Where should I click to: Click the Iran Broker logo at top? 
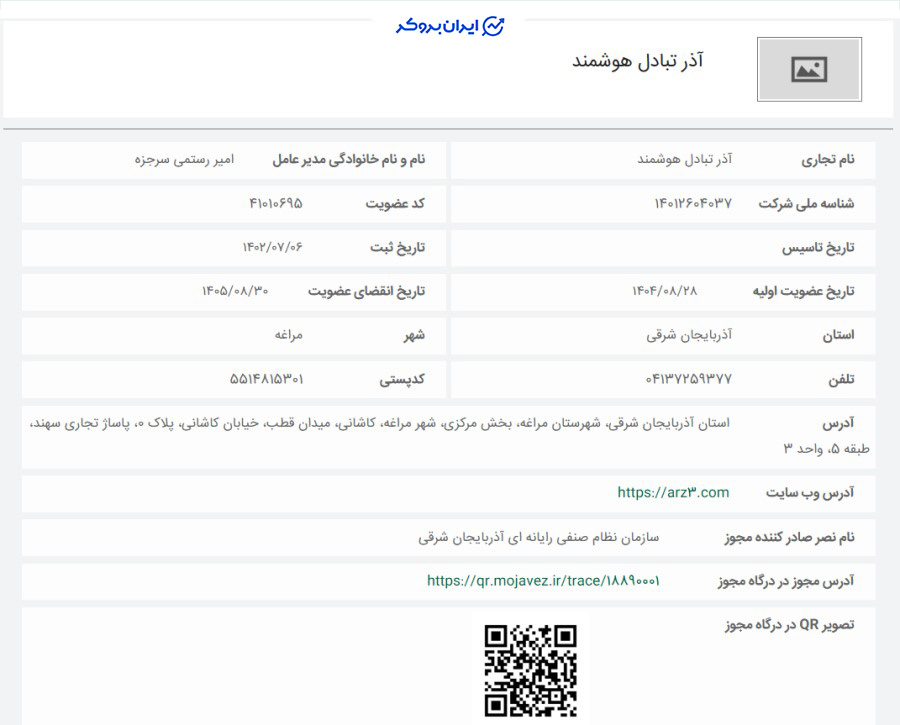(450, 26)
